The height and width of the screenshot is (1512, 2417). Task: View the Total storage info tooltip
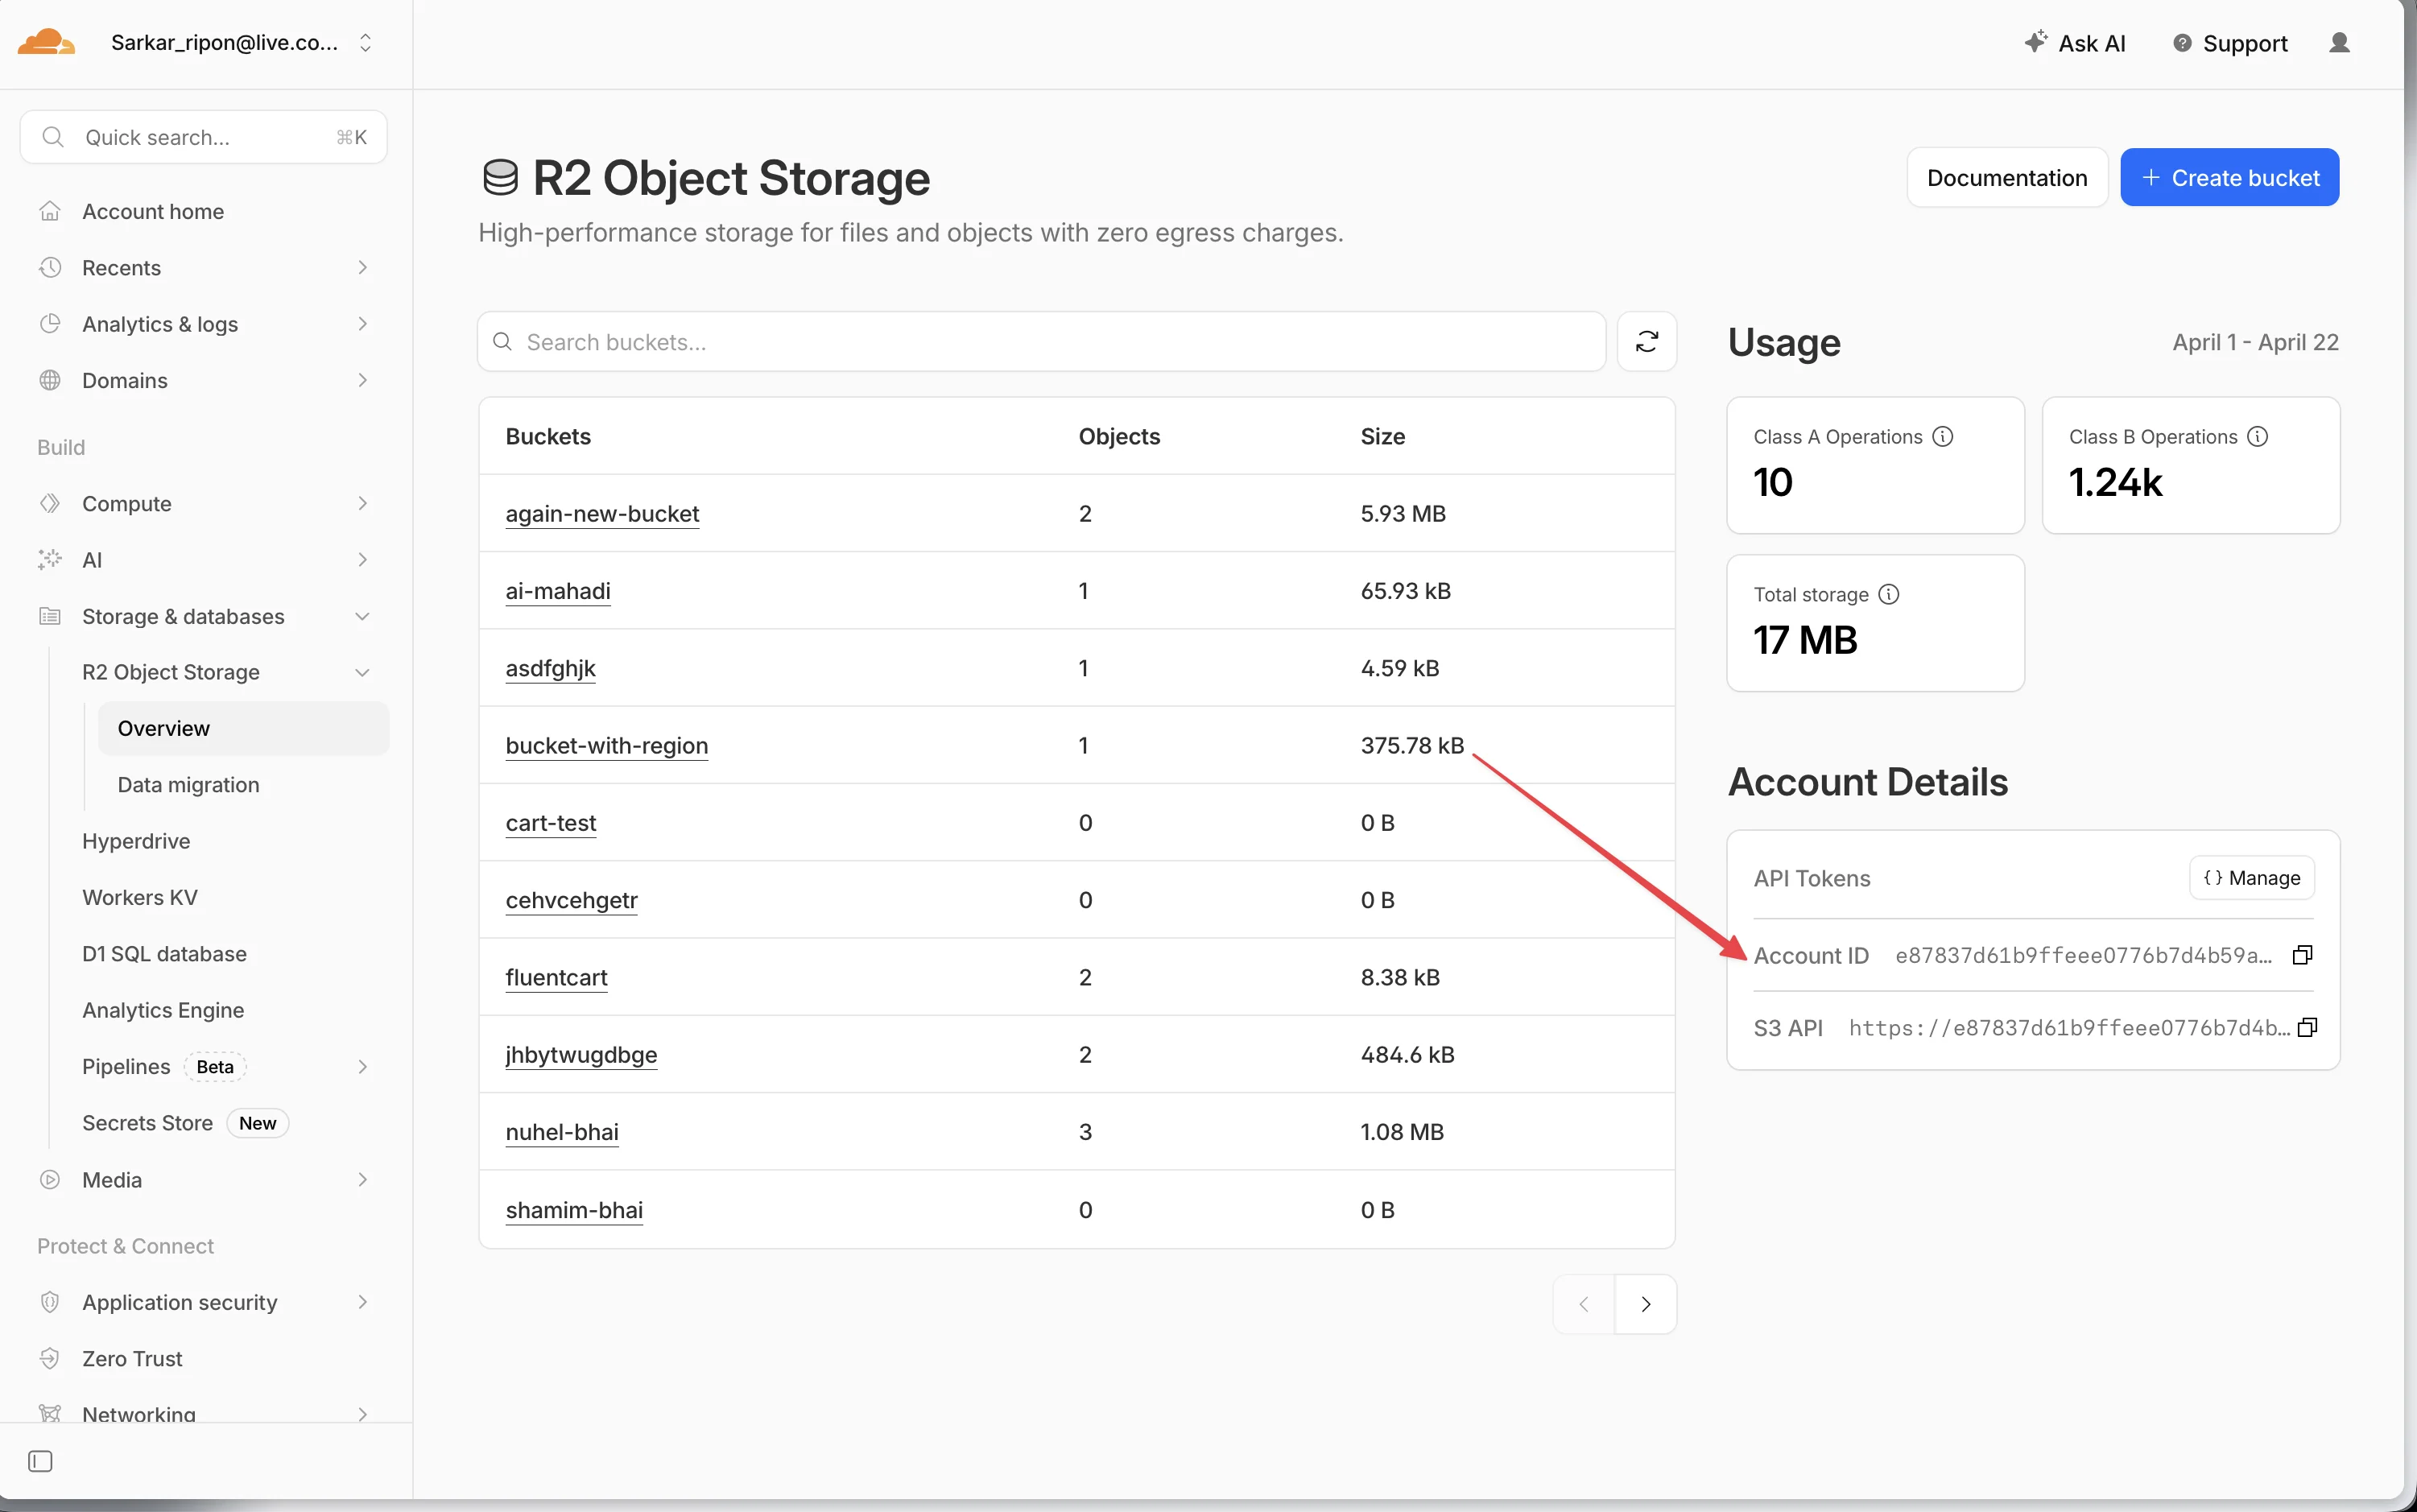[1889, 594]
